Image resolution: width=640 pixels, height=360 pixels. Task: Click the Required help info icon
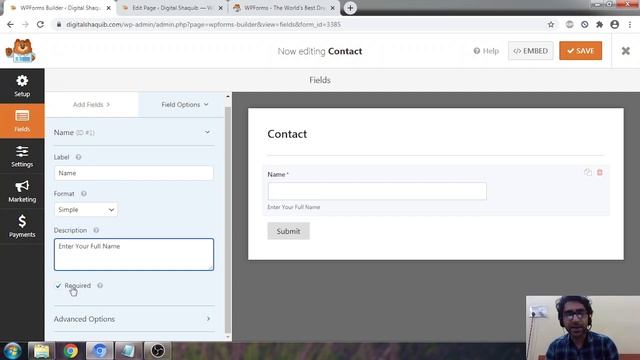100,286
